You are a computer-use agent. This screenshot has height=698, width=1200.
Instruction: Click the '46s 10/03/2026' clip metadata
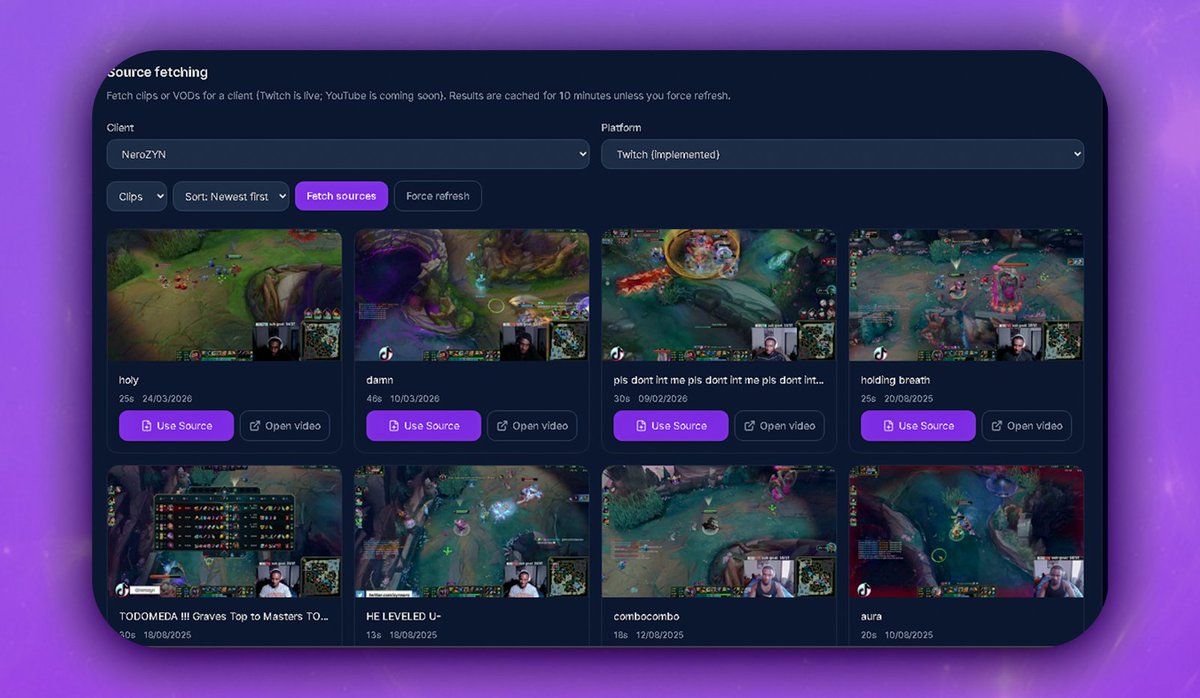tap(403, 398)
